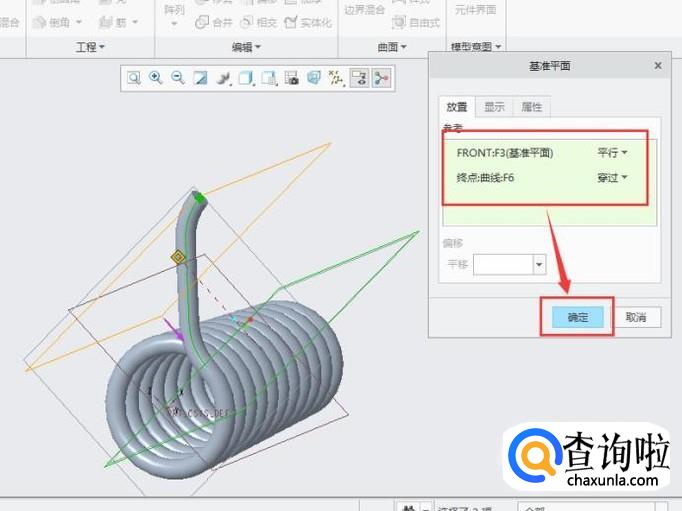Open the saved orientations icon
This screenshot has width=682, height=511.
pyautogui.click(x=246, y=77)
